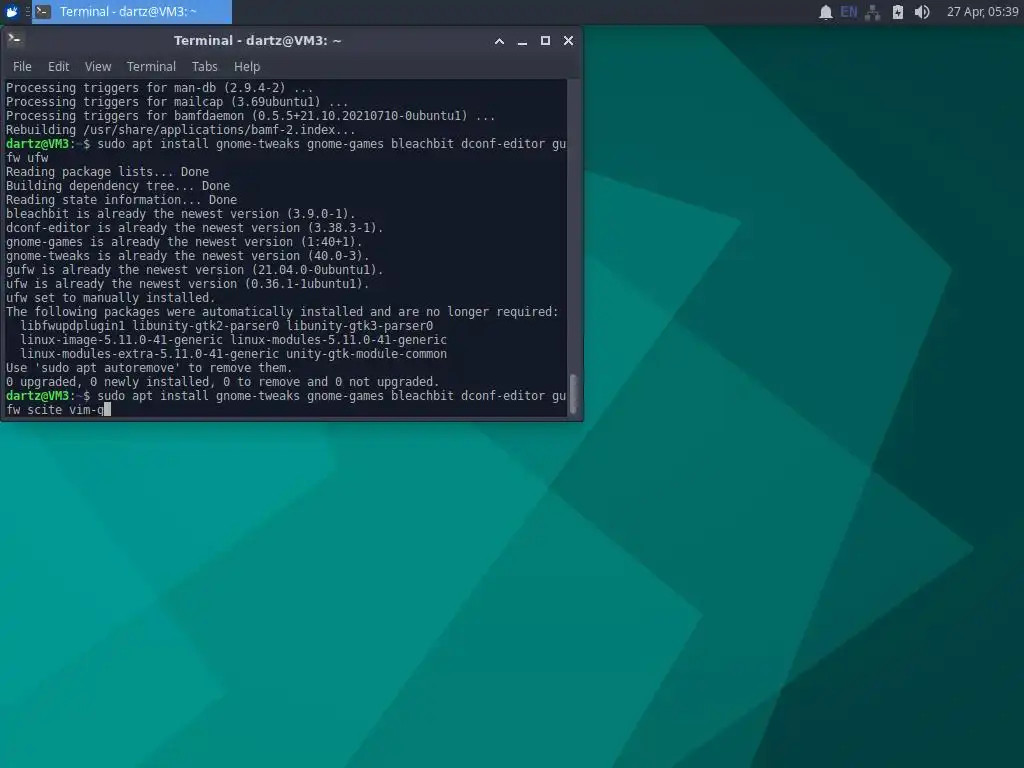
Task: Select the Terminal taskbar window button
Action: tap(133, 12)
